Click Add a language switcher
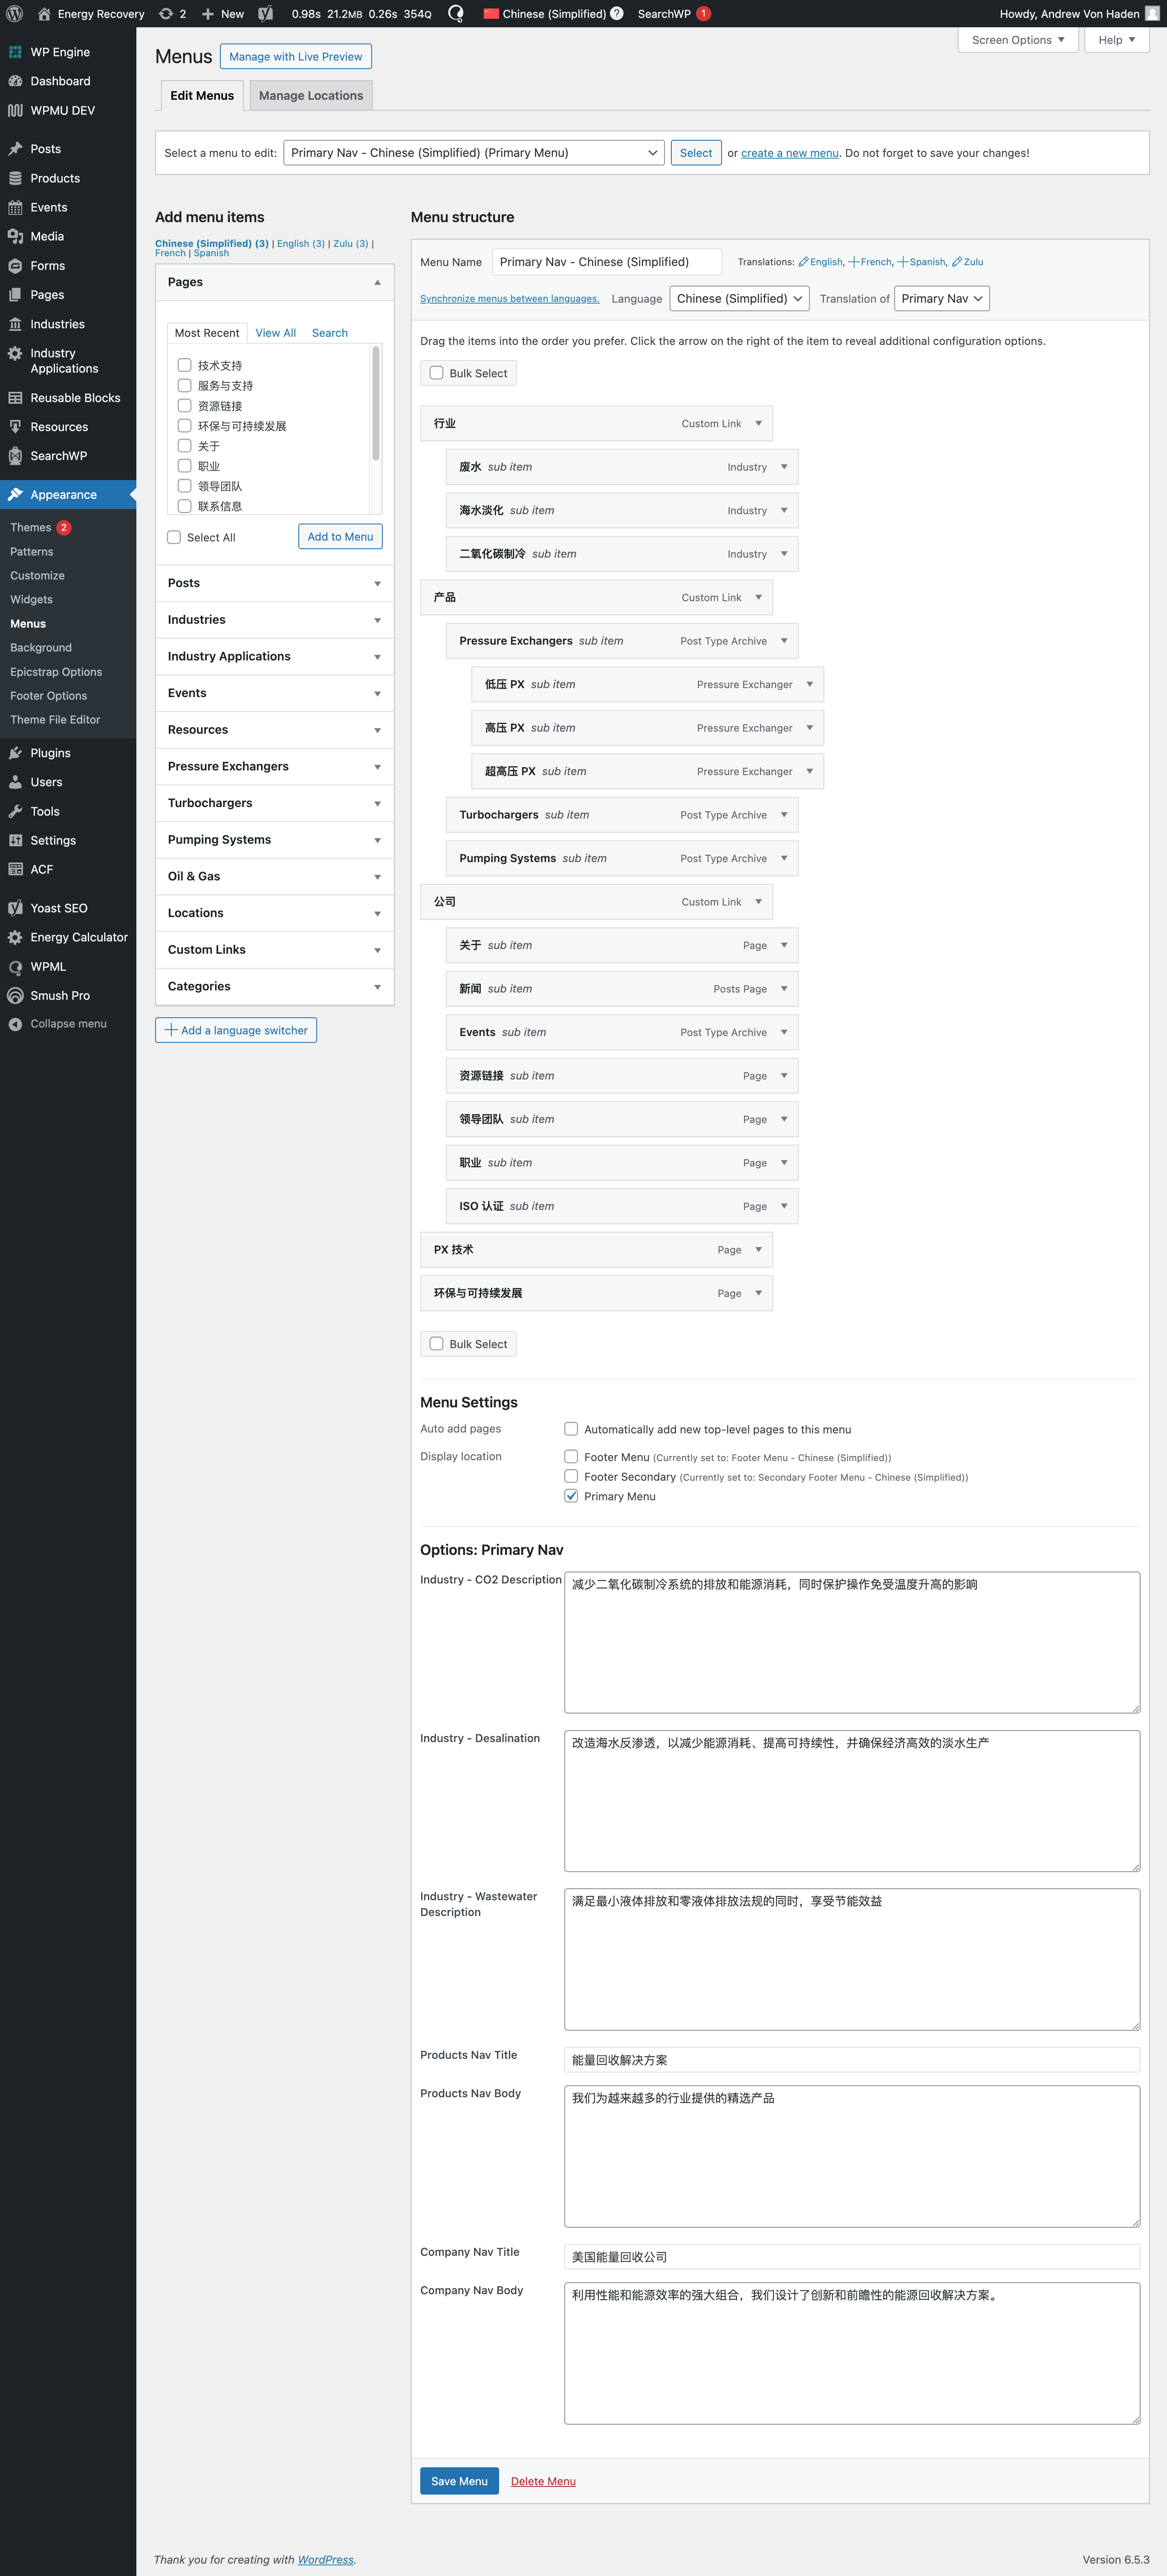The width and height of the screenshot is (1167, 2576). coord(236,1030)
